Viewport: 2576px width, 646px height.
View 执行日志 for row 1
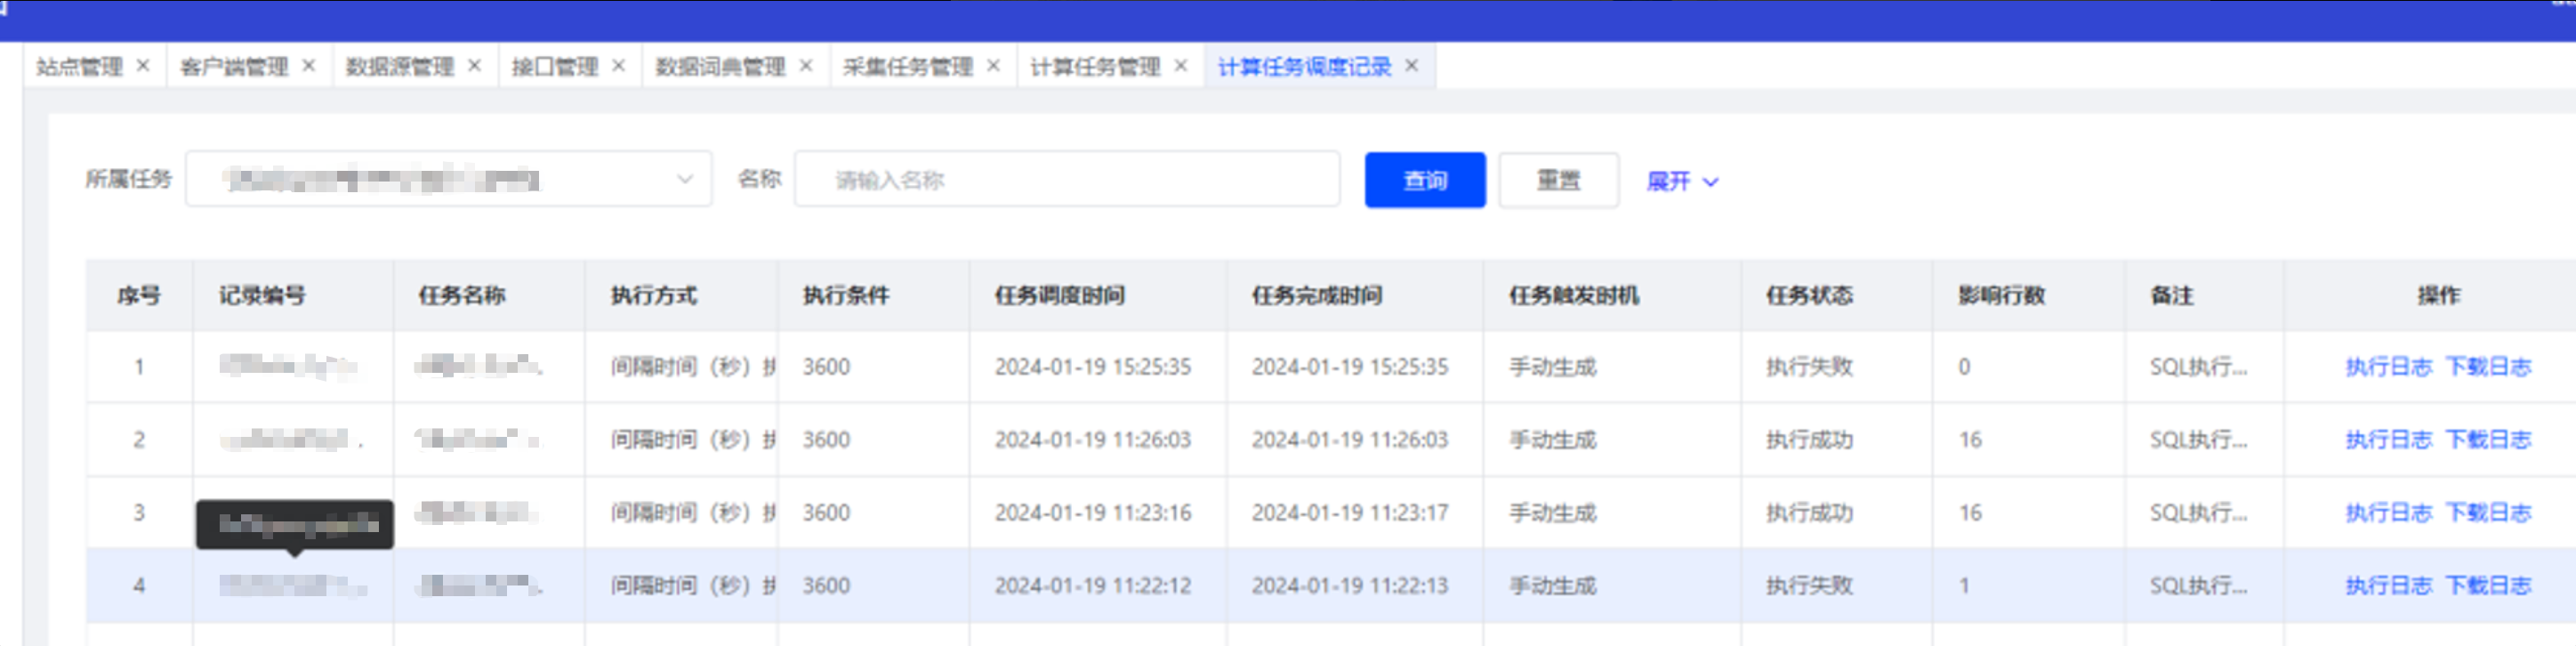tap(2389, 367)
